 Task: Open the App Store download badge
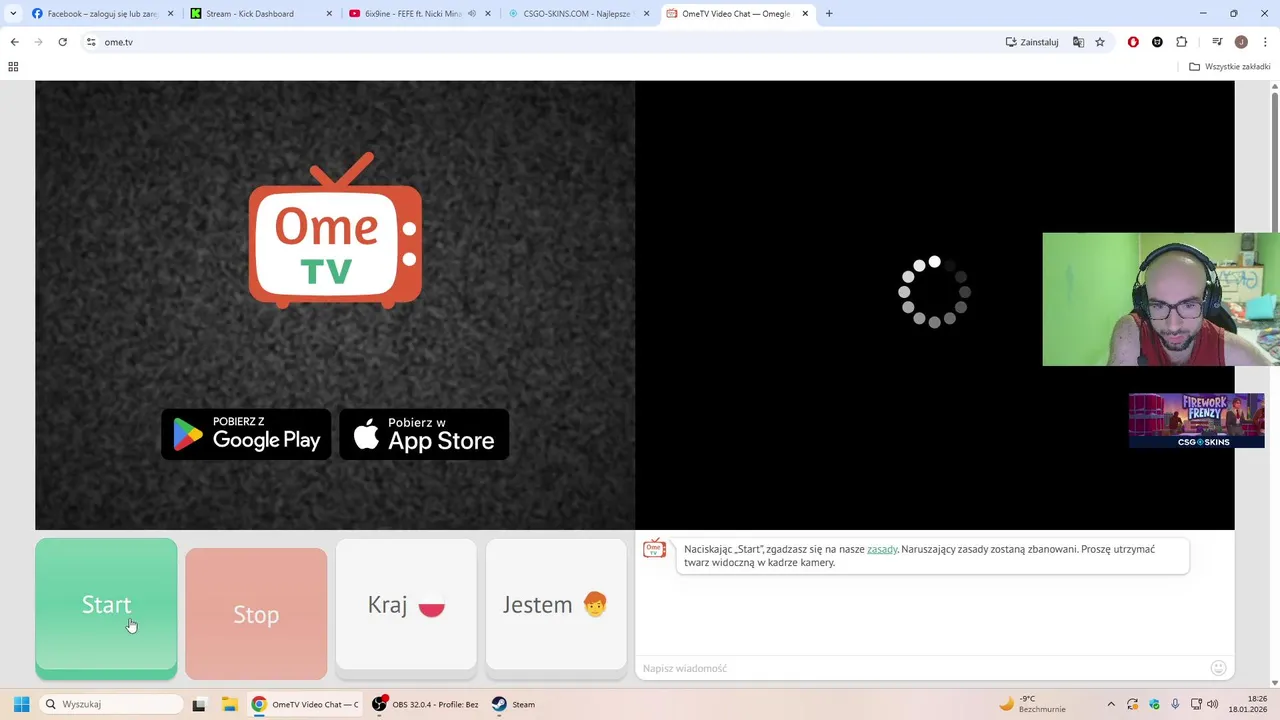[x=424, y=434]
